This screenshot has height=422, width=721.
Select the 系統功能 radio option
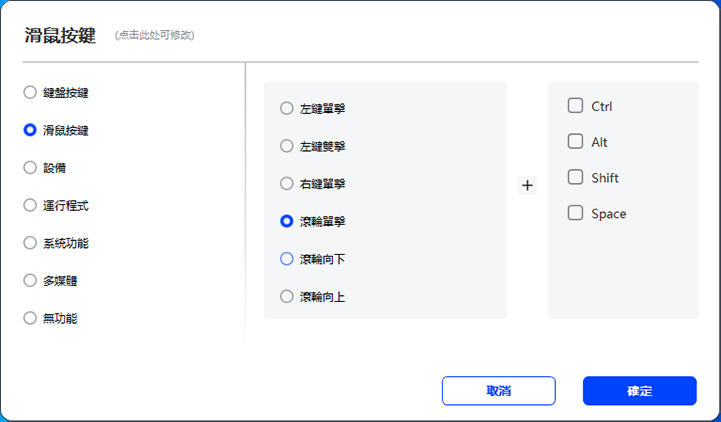(30, 243)
